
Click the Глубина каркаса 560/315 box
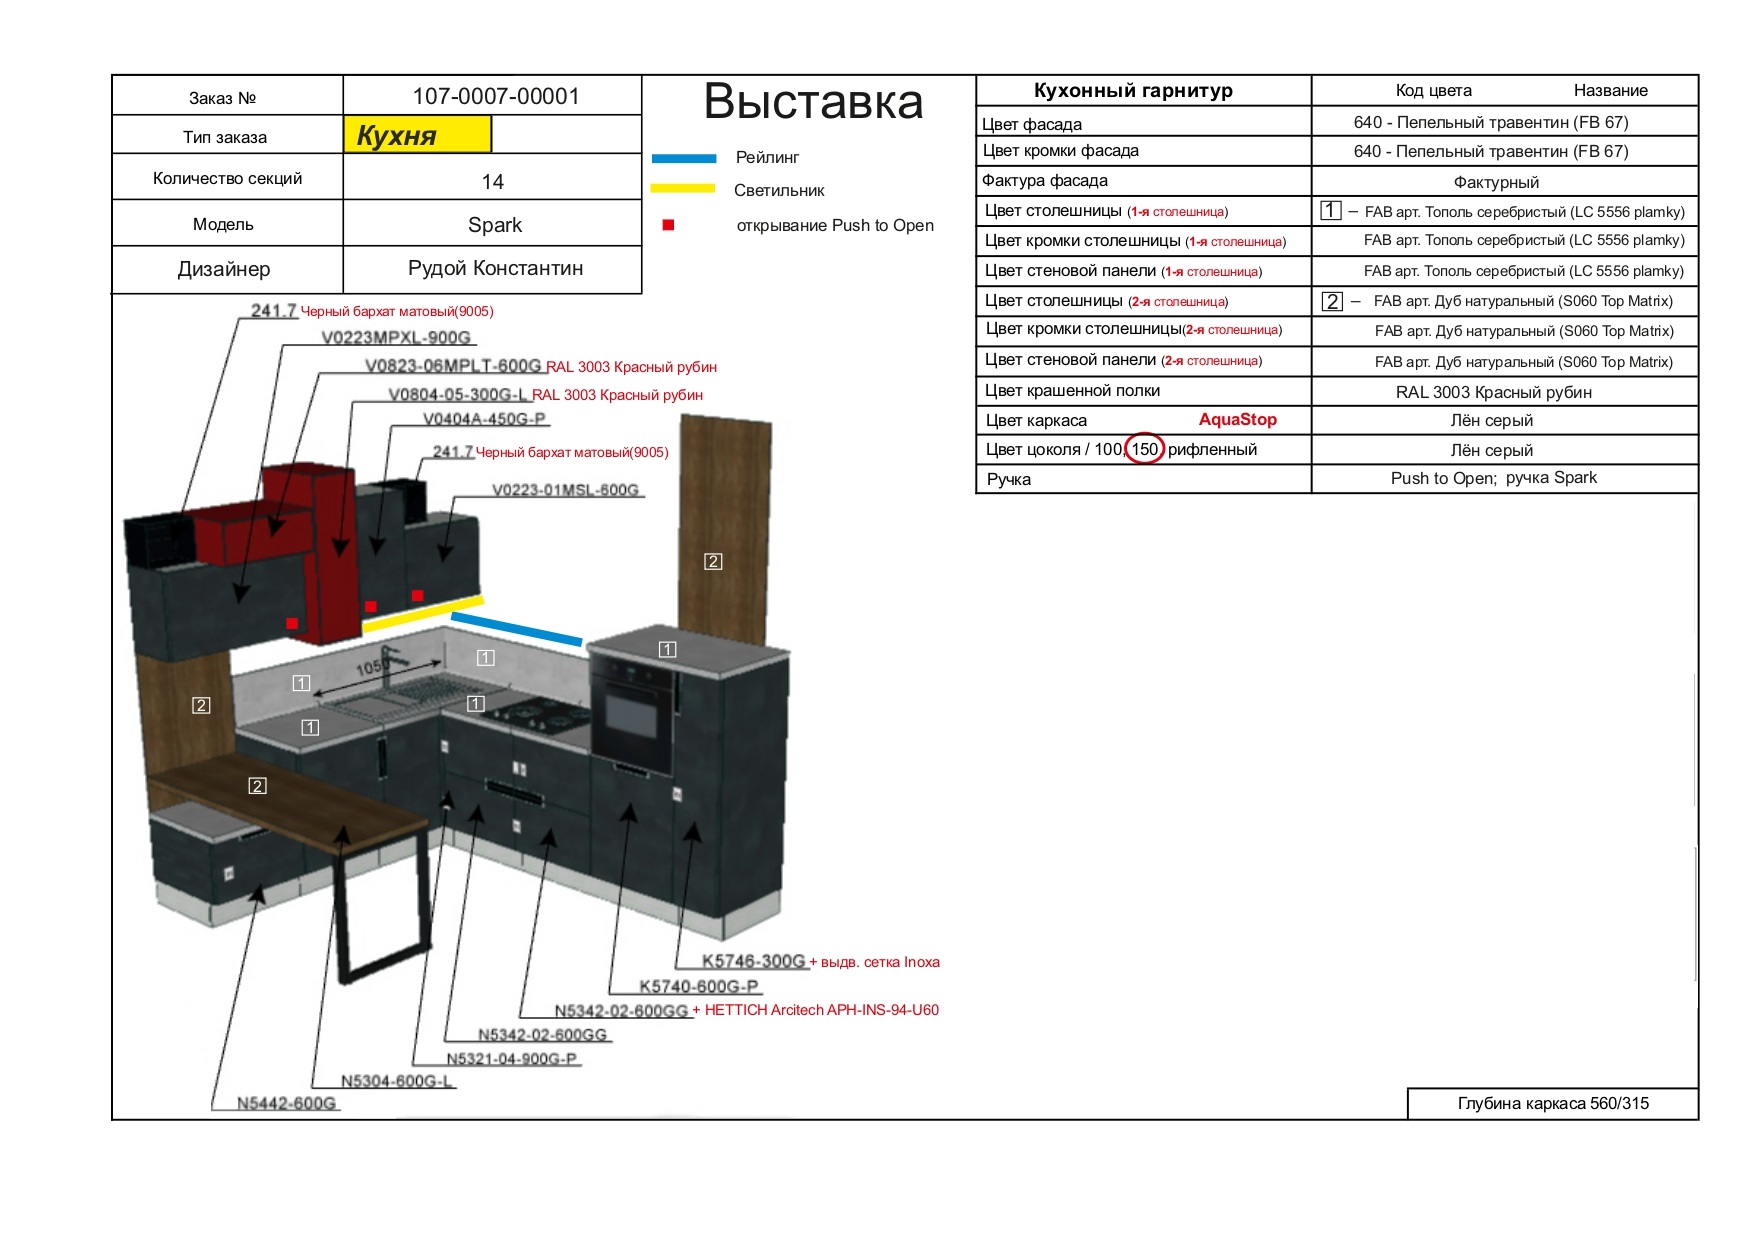(1552, 1103)
